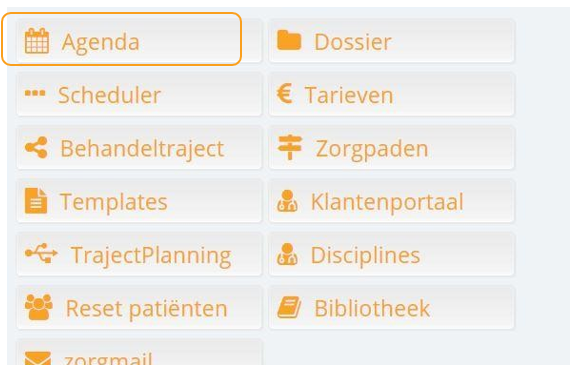The width and height of the screenshot is (573, 365).
Task: Click the doctor icon beside Disciplines
Action: (x=287, y=254)
